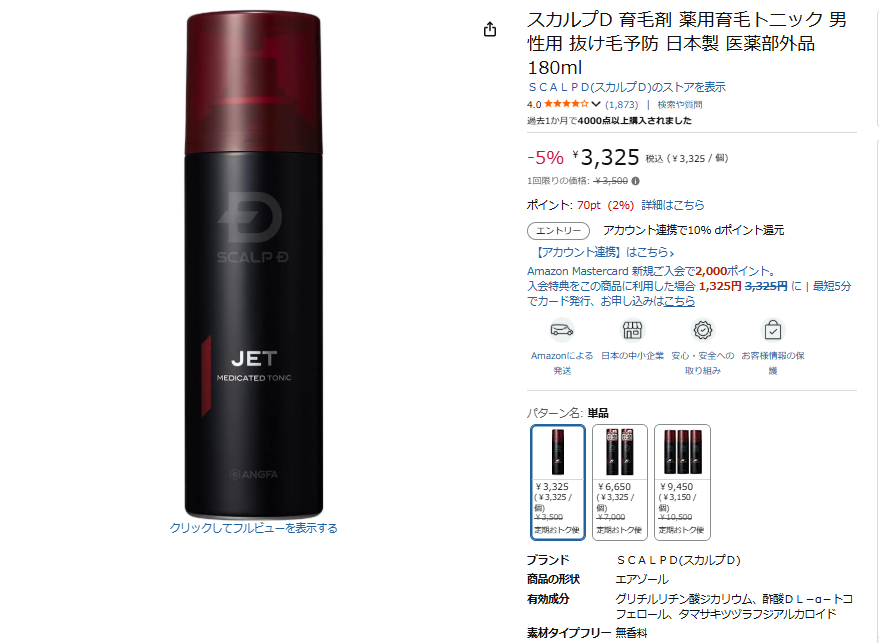Open the 1,873 reviews count link
This screenshot has height=643, width=879.
click(x=622, y=104)
